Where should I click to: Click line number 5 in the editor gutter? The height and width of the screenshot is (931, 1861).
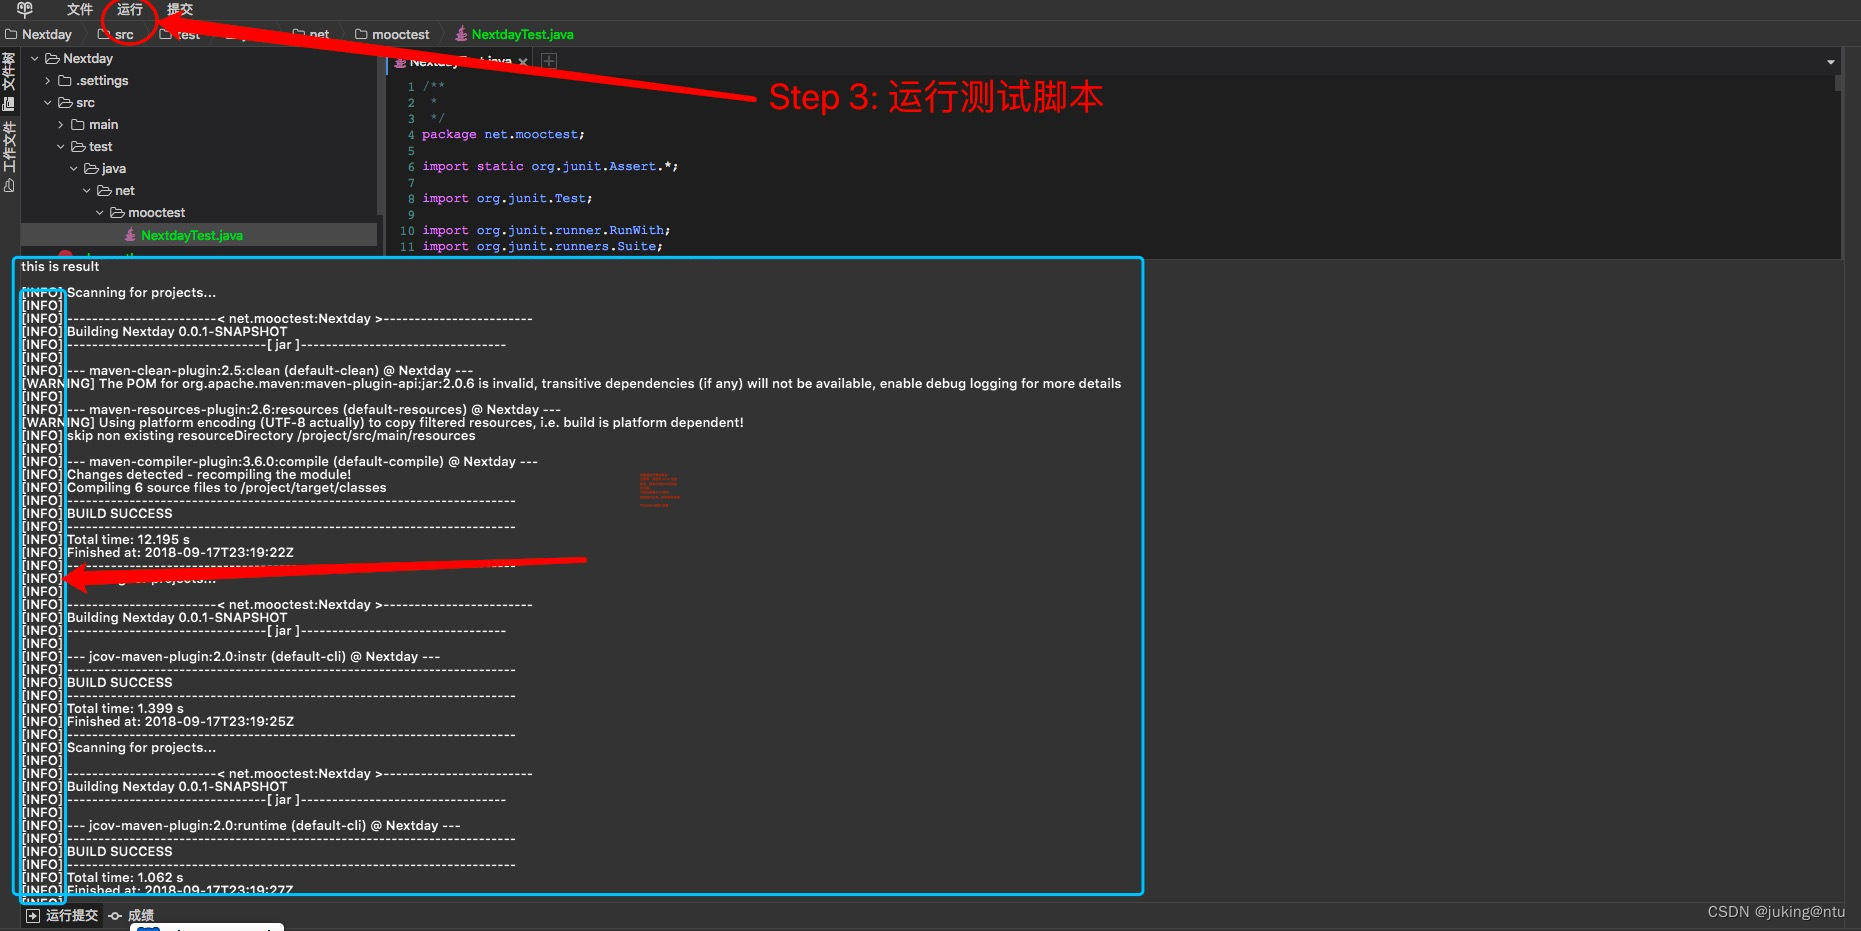411,151
